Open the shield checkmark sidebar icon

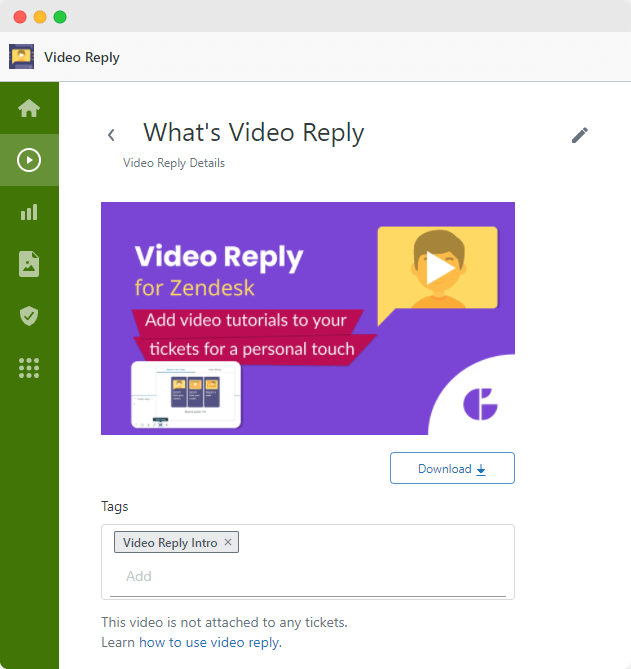(x=29, y=316)
